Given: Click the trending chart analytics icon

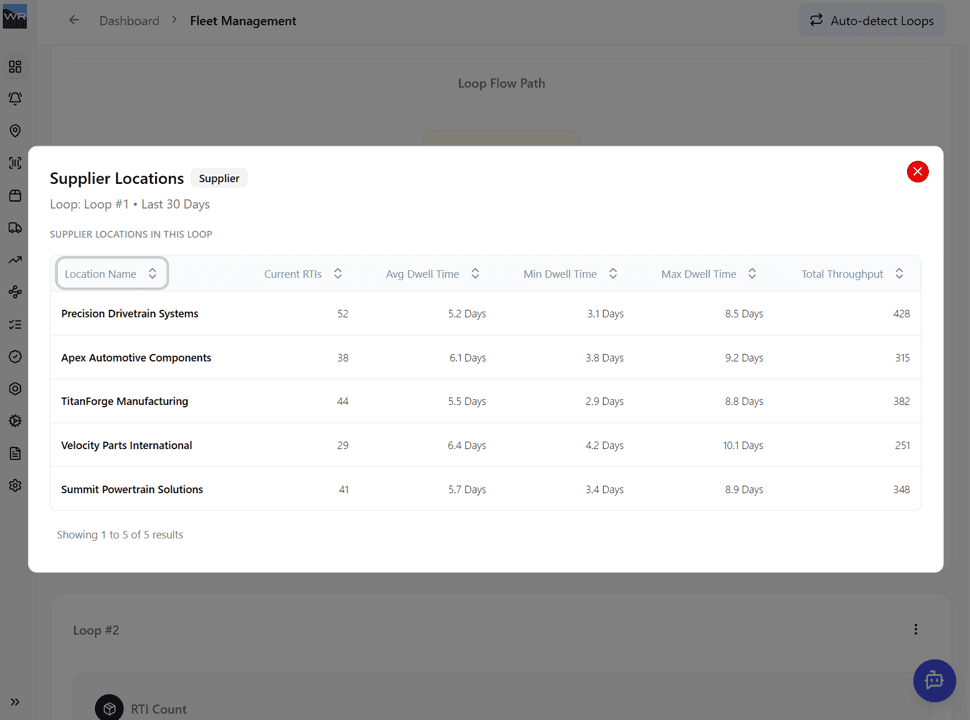Looking at the screenshot, I should pyautogui.click(x=15, y=260).
